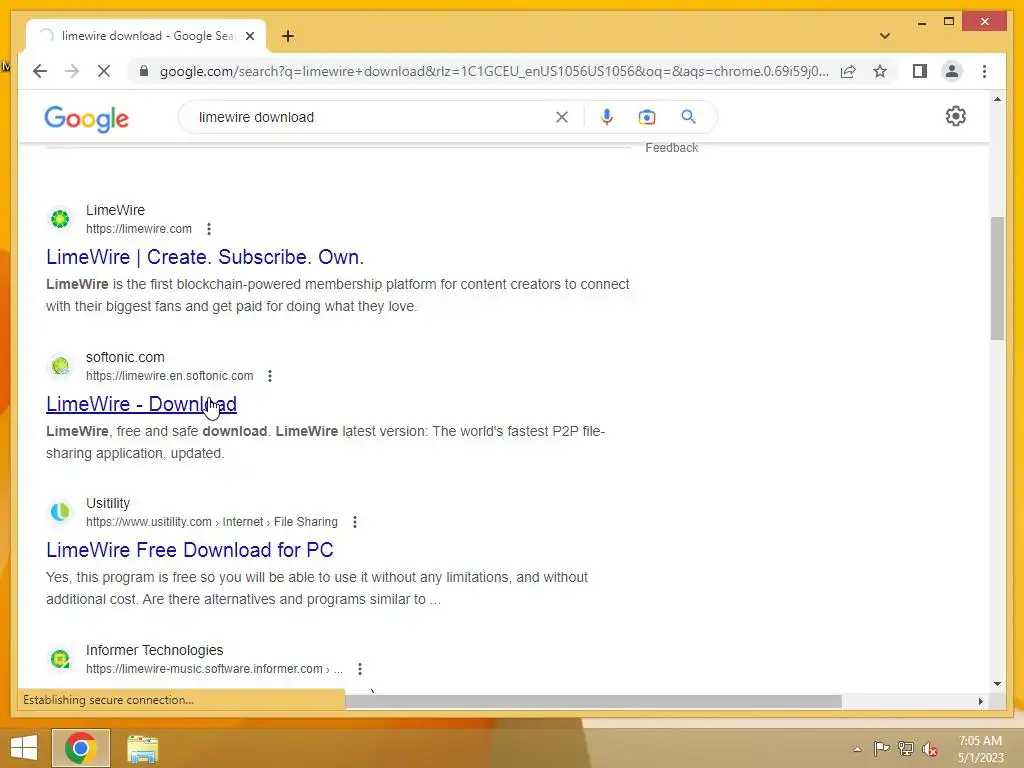Image resolution: width=1024 pixels, height=768 pixels.
Task: Submit search with magnifier icon
Action: [688, 117]
